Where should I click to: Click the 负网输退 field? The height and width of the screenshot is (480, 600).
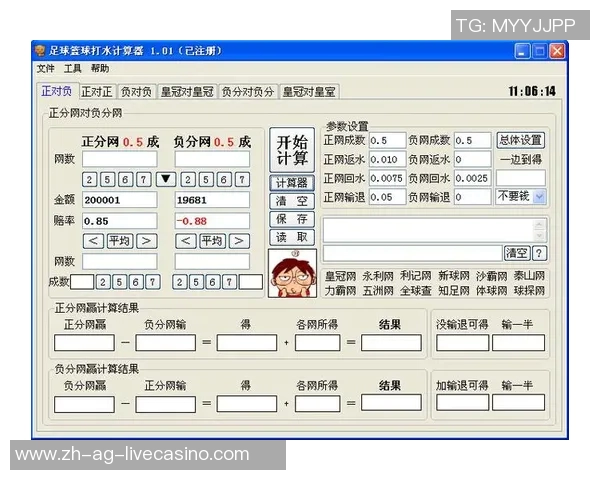click(x=473, y=197)
